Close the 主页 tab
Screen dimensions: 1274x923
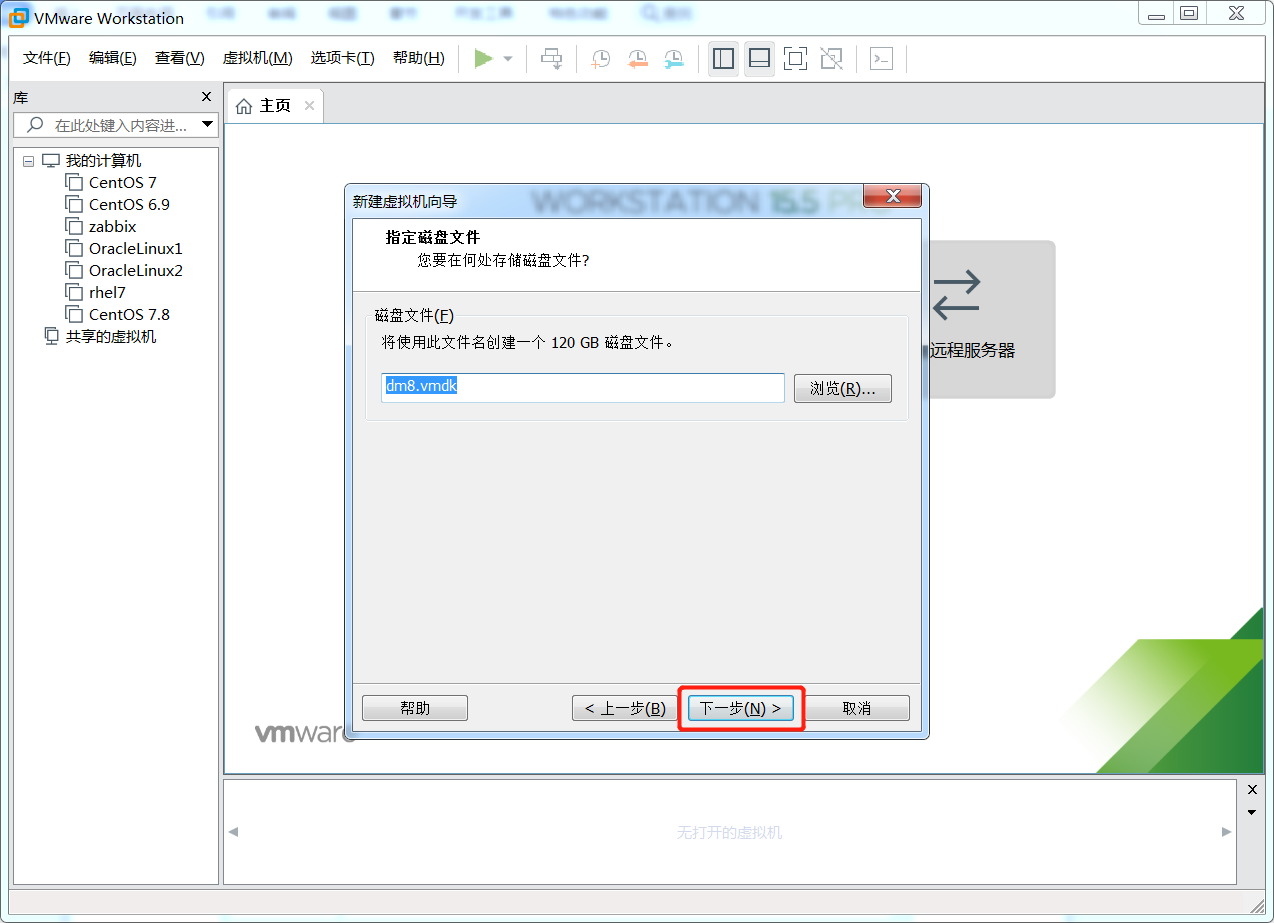(x=310, y=106)
